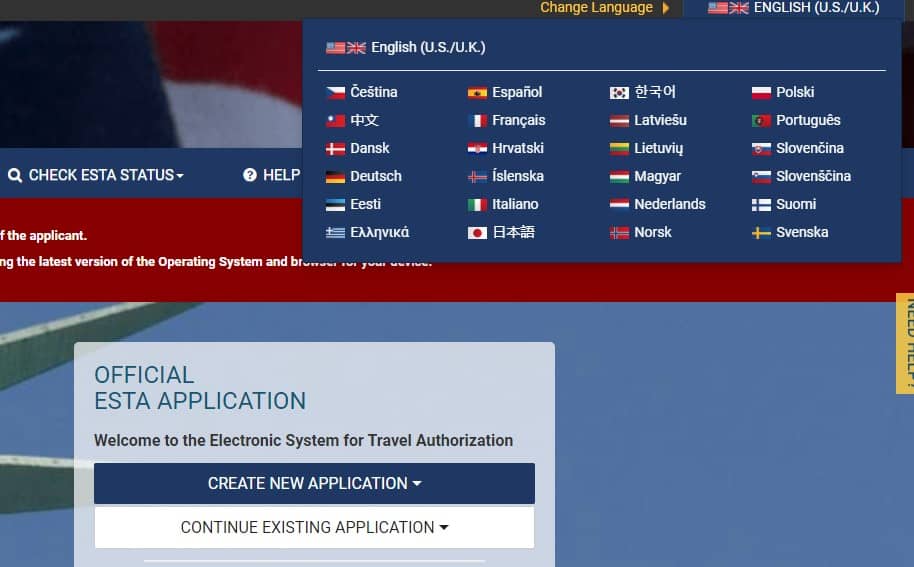914x567 pixels.
Task: Select the Italiano language option
Action: click(503, 204)
